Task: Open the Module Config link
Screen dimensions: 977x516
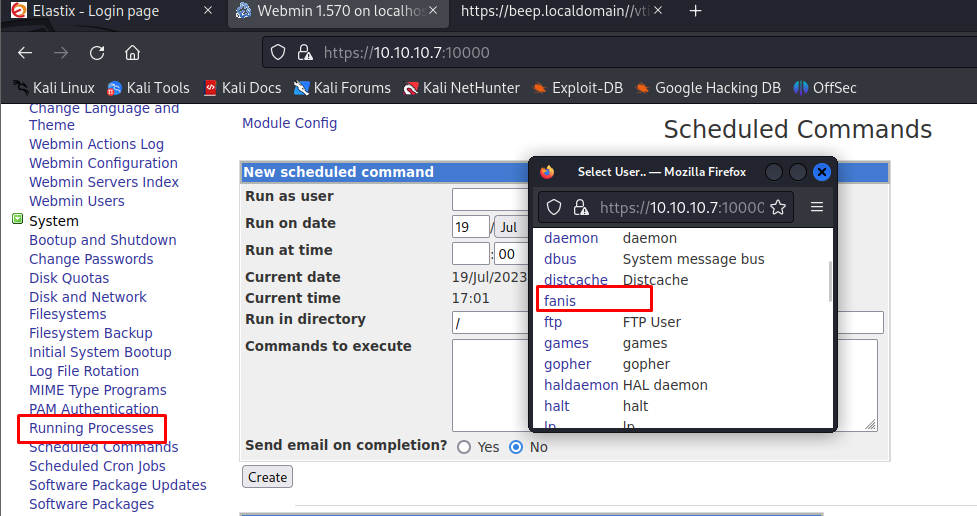Action: click(290, 123)
